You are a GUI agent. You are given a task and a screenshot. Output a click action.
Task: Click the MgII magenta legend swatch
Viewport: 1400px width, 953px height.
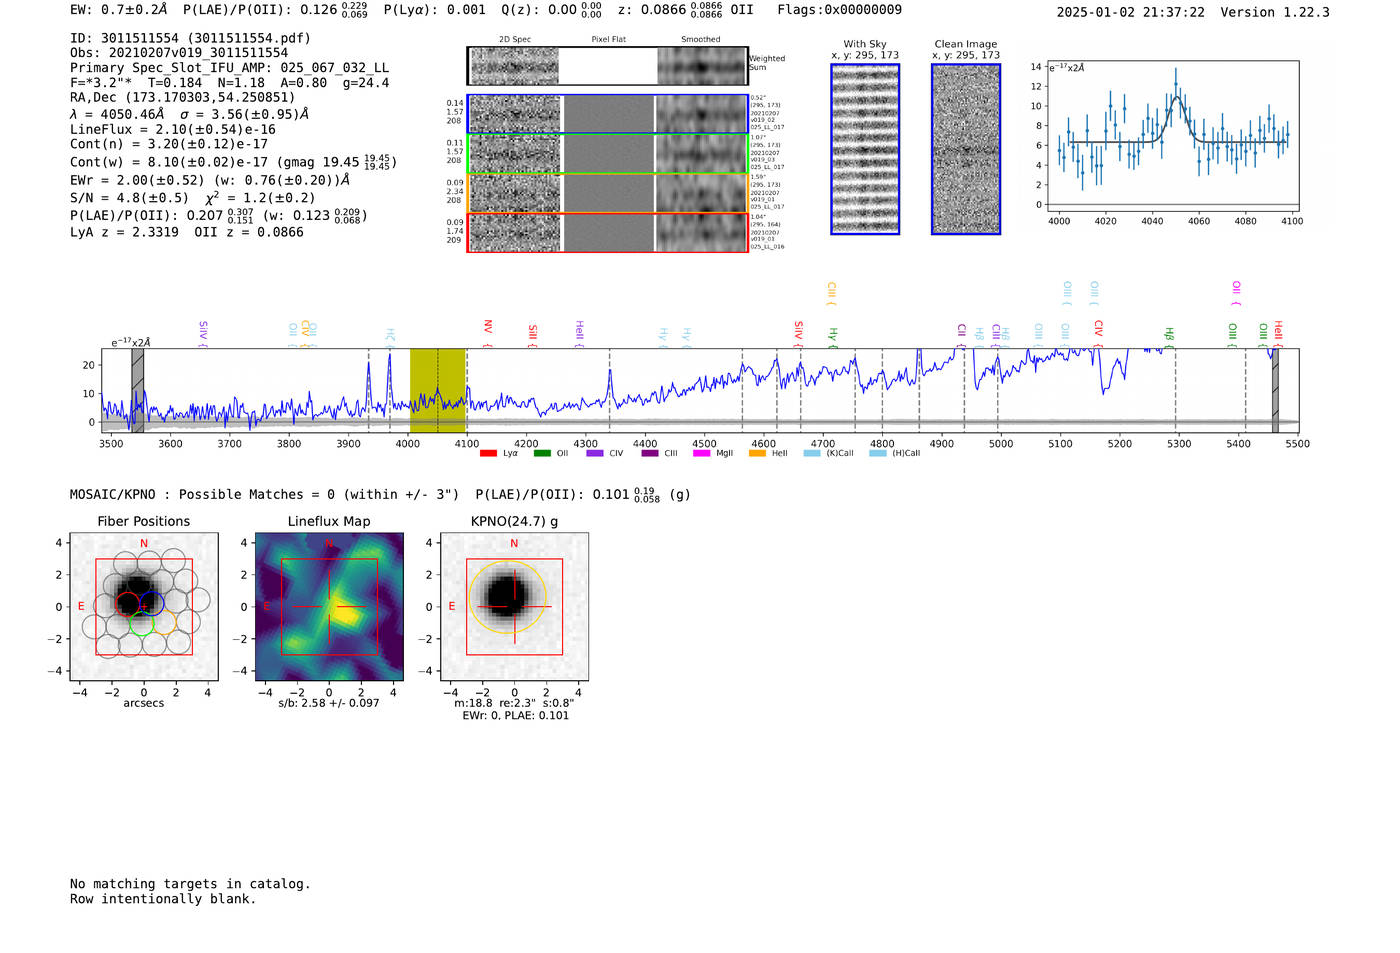tap(703, 453)
